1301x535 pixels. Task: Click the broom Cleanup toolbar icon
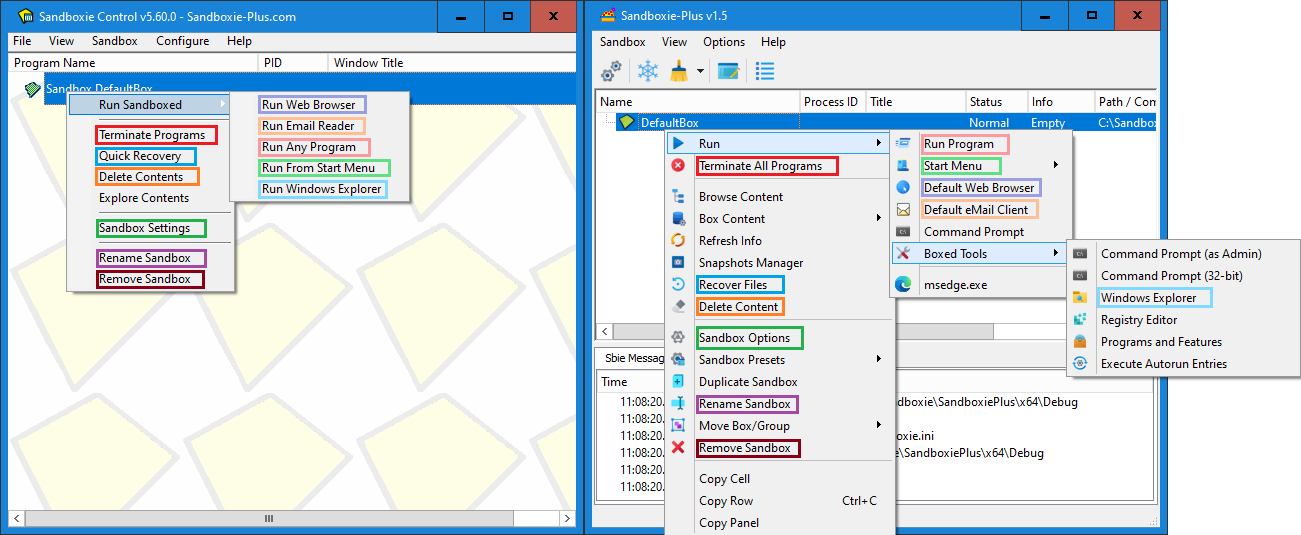click(x=679, y=71)
